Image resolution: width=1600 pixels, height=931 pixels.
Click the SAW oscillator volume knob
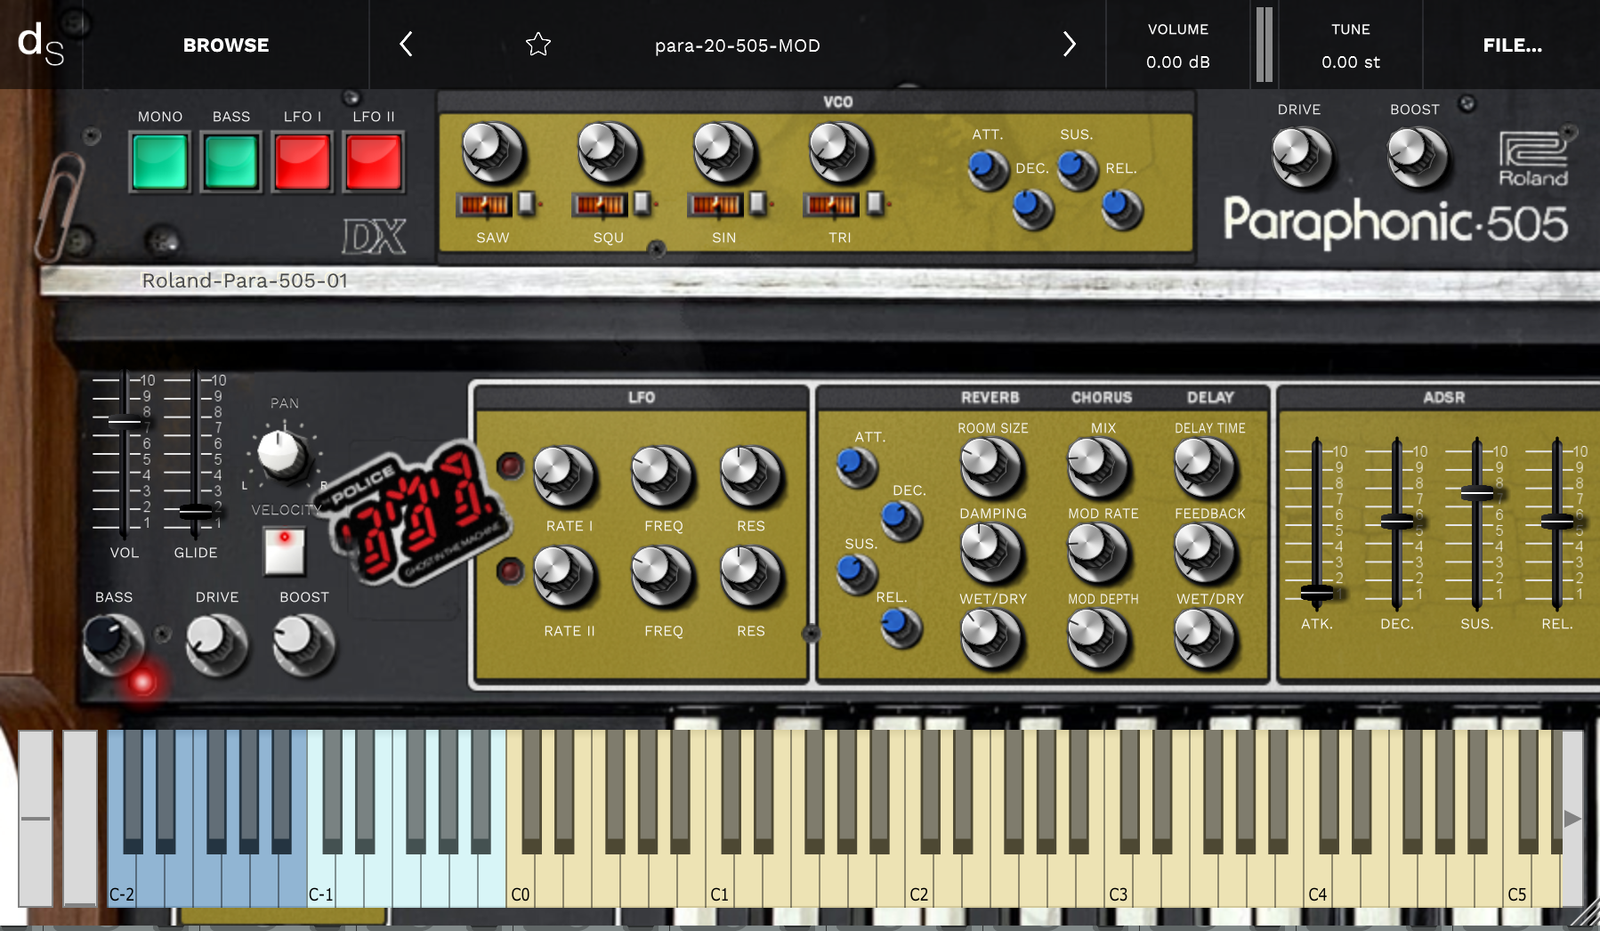pyautogui.click(x=492, y=152)
